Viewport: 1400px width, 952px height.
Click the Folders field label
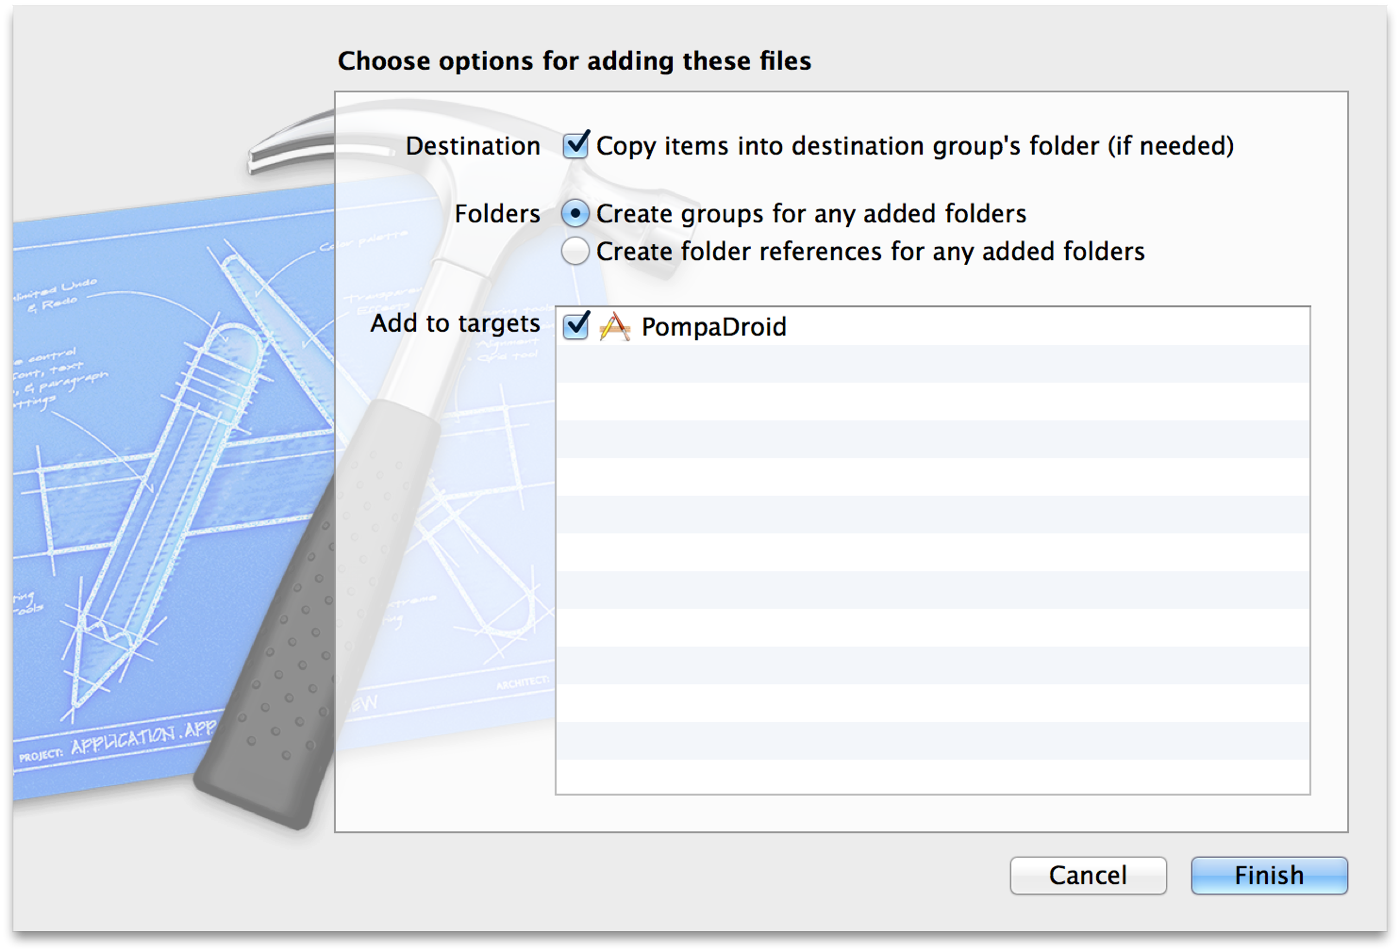[x=497, y=214]
